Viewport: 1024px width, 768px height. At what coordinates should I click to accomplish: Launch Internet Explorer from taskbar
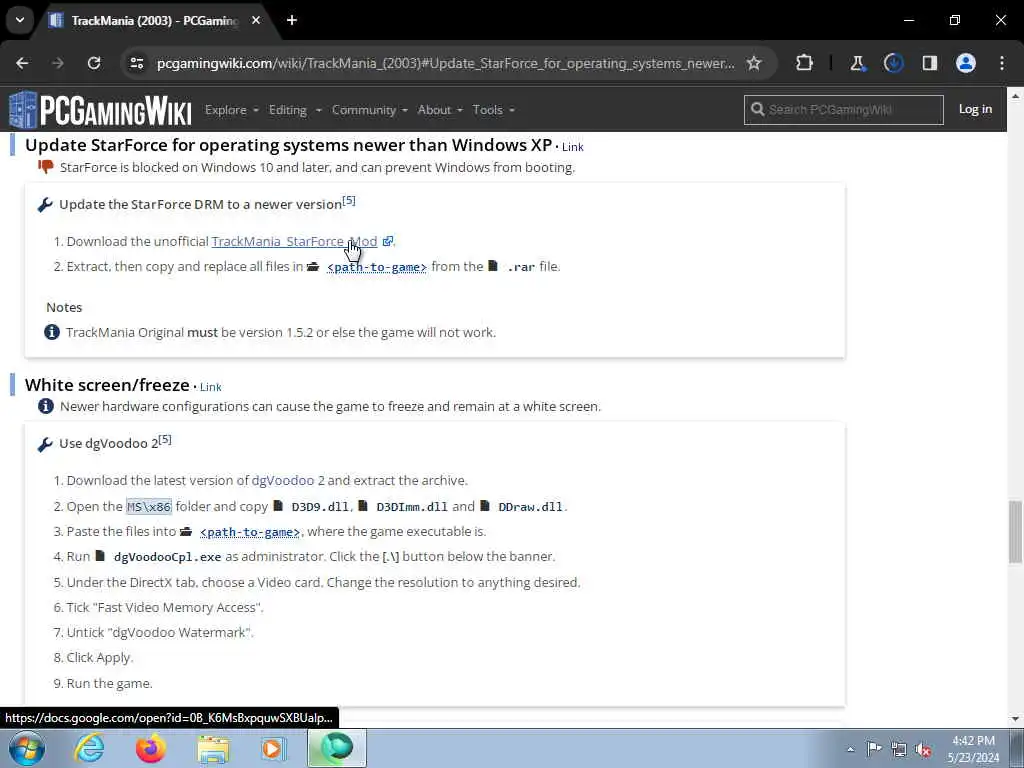pyautogui.click(x=89, y=748)
